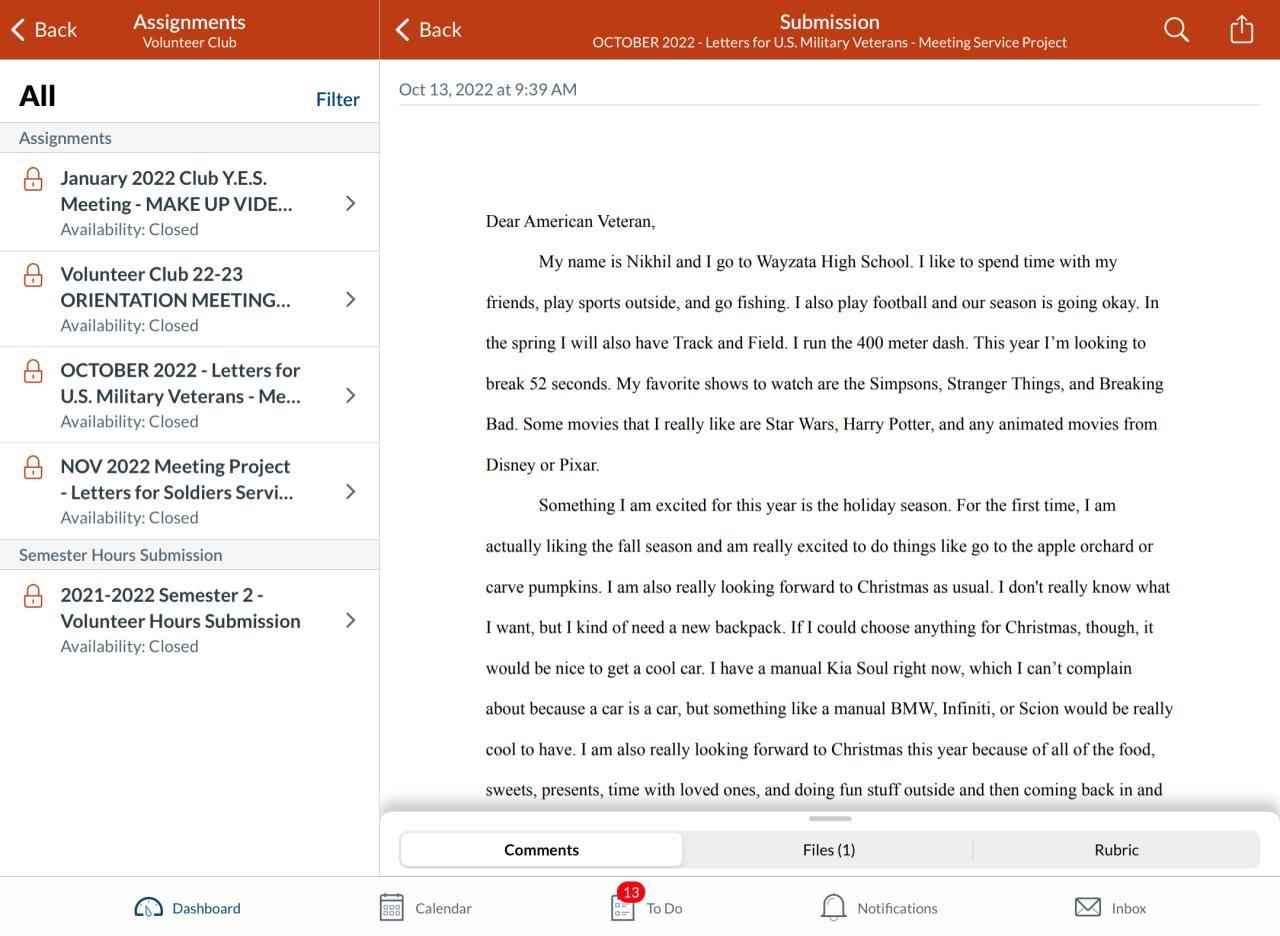Open Notifications bell in bottom bar
The width and height of the screenshot is (1280, 936).
[878, 908]
